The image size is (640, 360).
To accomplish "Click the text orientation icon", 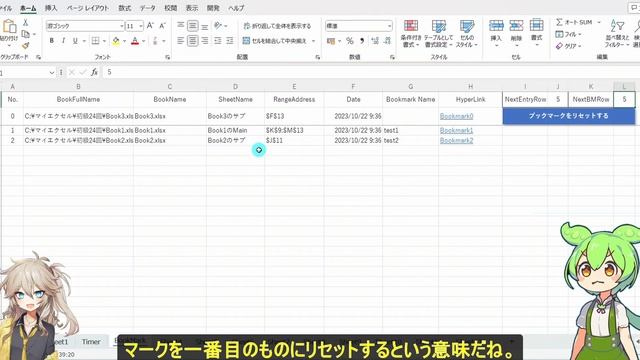I will tap(218, 26).
